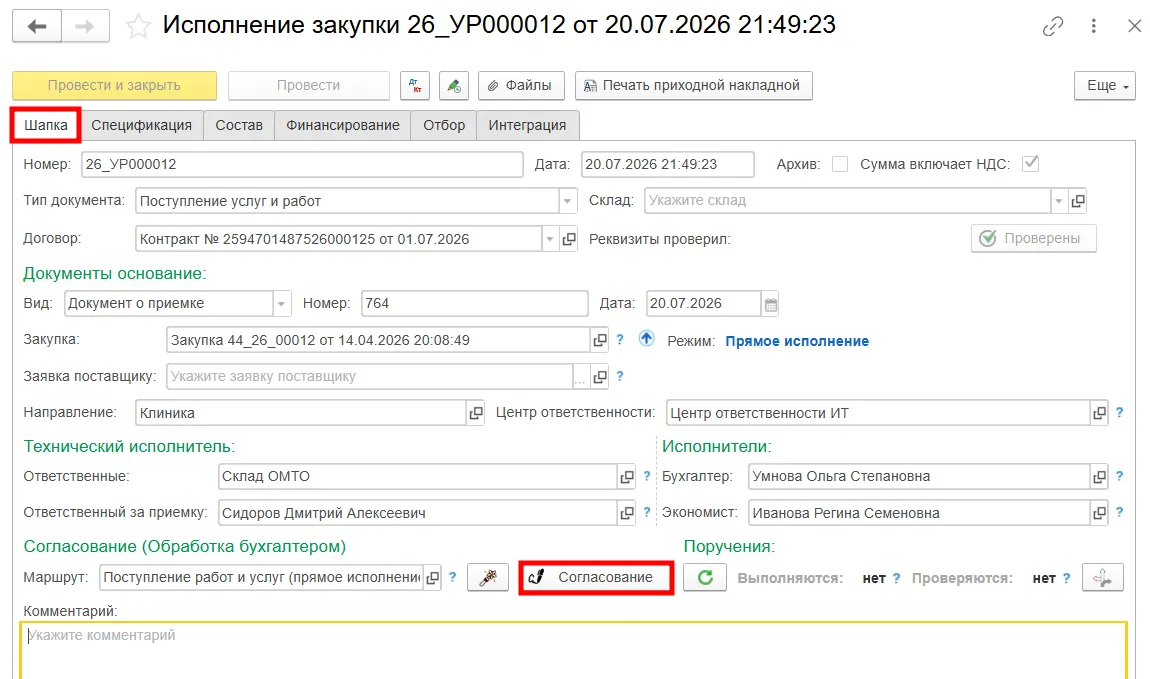Click the blue up-arrow icon beside Закупка

[645, 338]
